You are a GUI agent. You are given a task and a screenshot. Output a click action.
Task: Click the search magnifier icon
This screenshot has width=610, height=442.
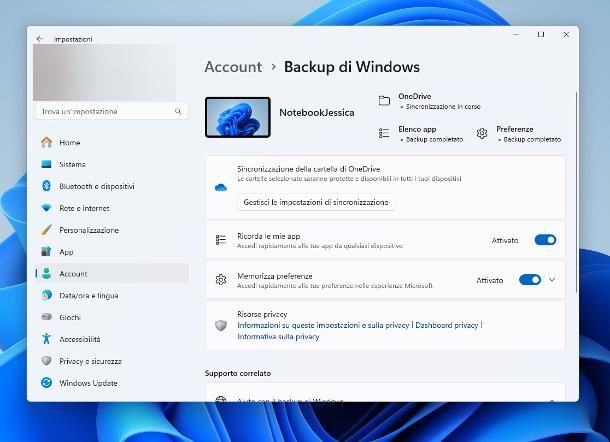point(178,111)
